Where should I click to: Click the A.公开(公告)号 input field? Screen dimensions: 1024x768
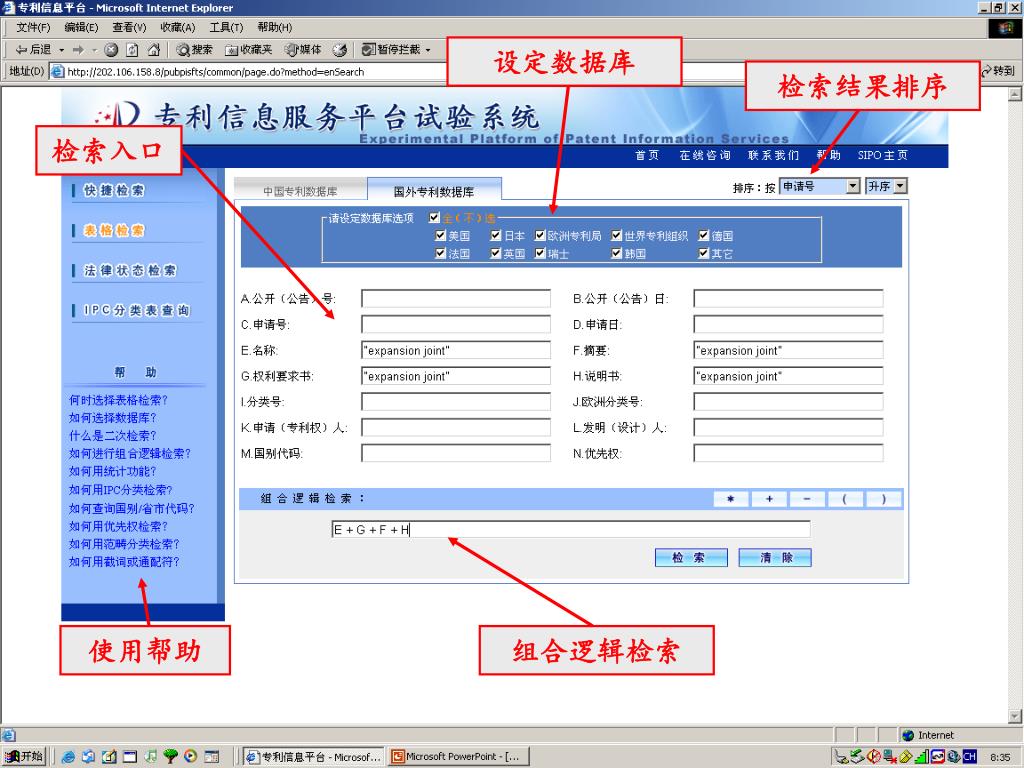coord(456,298)
